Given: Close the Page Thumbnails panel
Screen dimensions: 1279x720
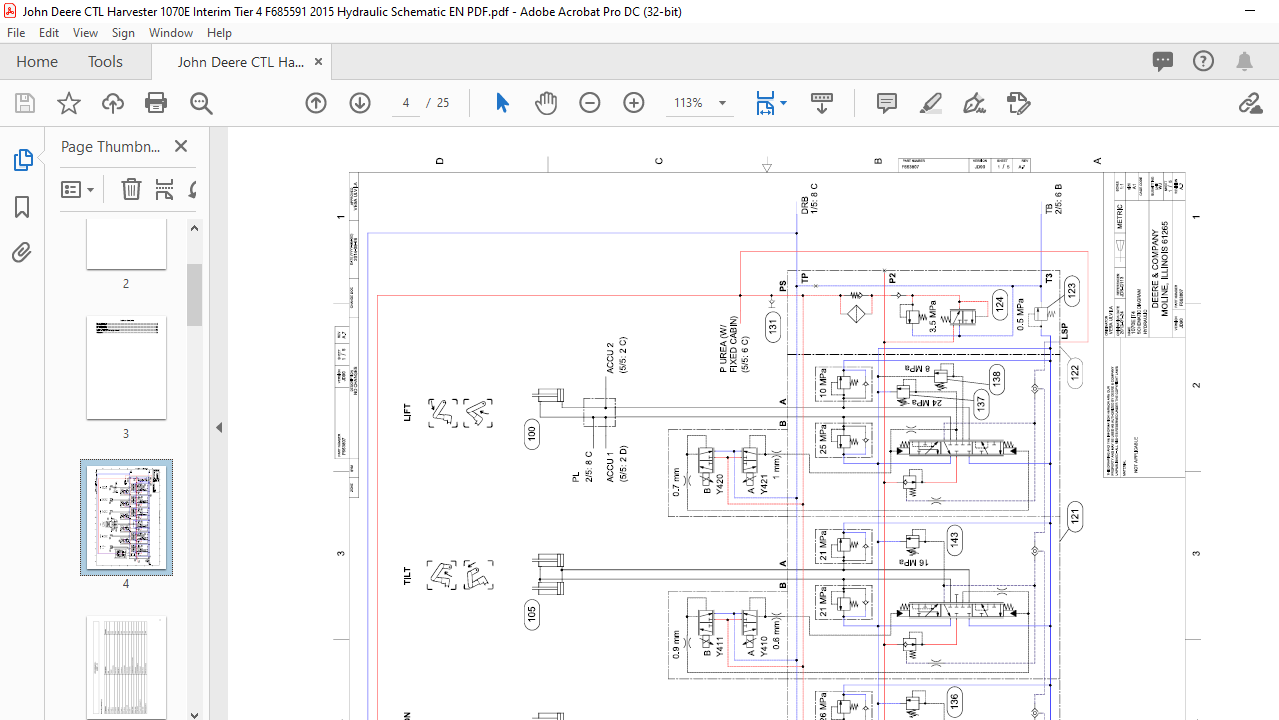Looking at the screenshot, I should point(181,146).
